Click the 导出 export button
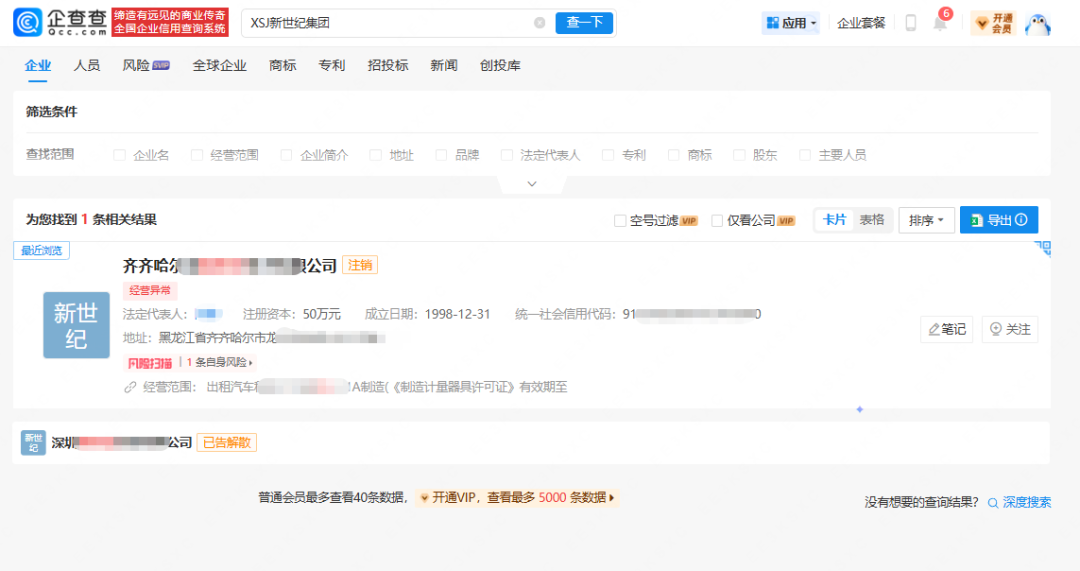1080x571 pixels. pyautogui.click(x=999, y=220)
